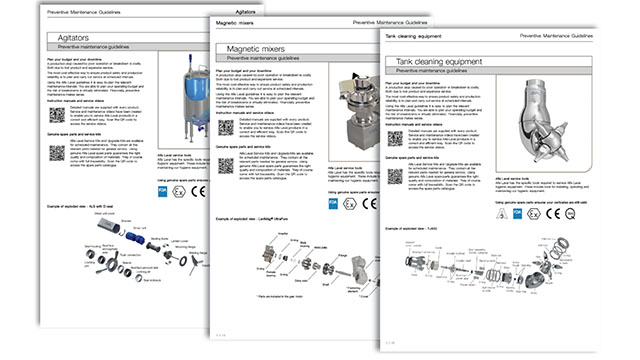Click the FDA icon on the Tank cleaning page
Viewport: 640px width, 360px height.
pos(517,213)
